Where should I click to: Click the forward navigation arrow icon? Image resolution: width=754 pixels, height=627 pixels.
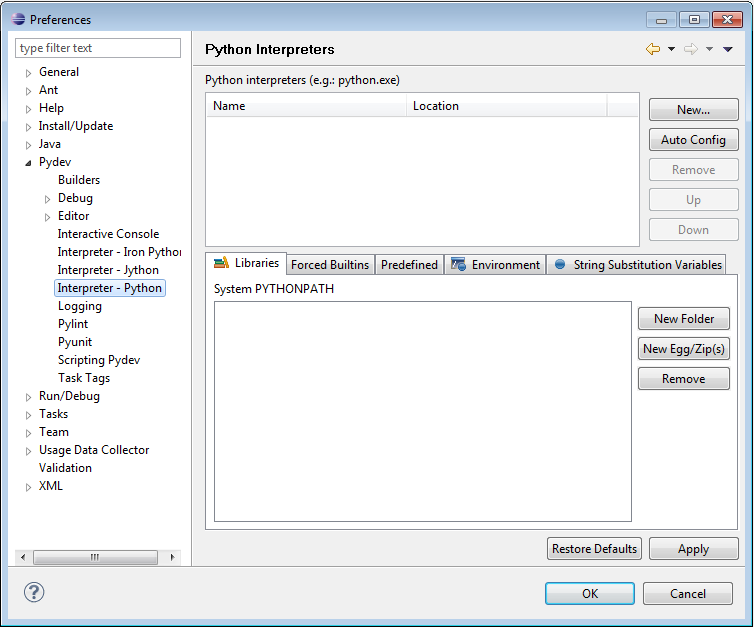point(690,49)
